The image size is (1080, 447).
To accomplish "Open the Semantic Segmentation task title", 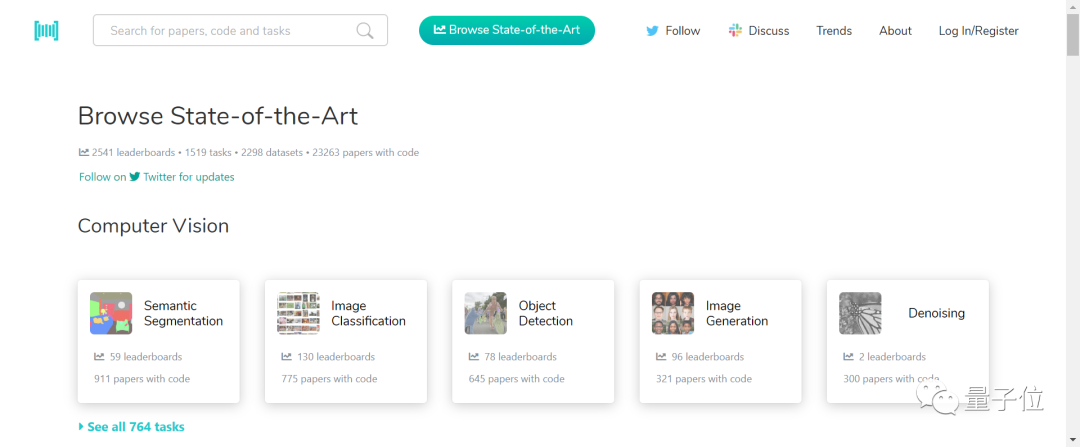I will point(183,313).
